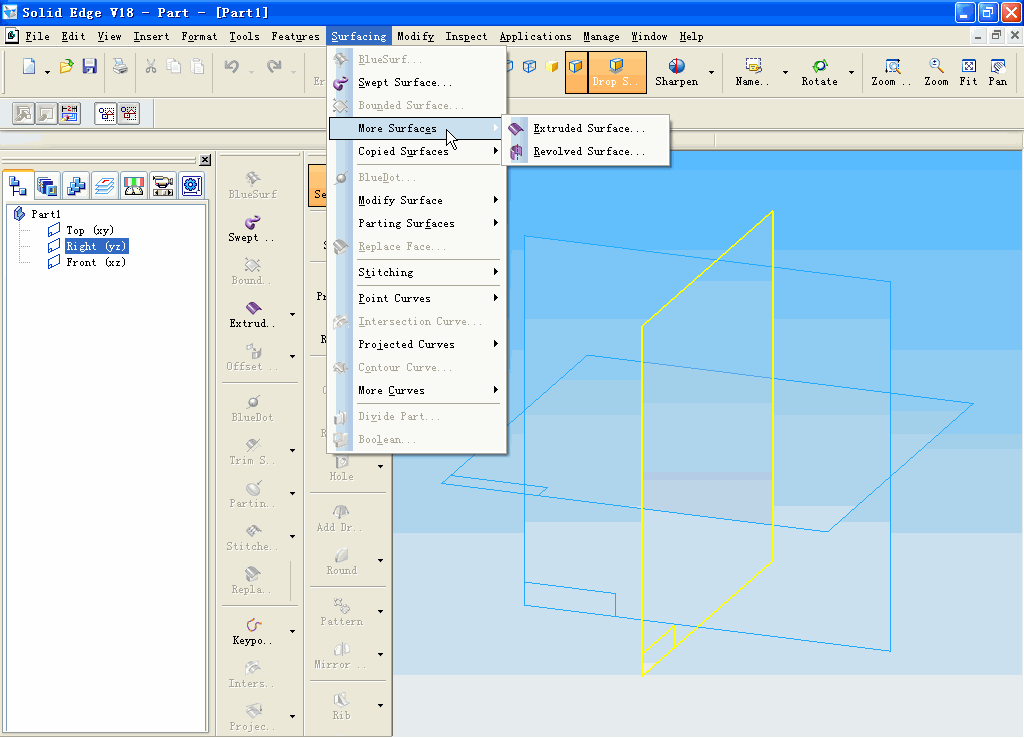1024x738 pixels.
Task: Click the Save disk icon
Action: [x=89, y=66]
